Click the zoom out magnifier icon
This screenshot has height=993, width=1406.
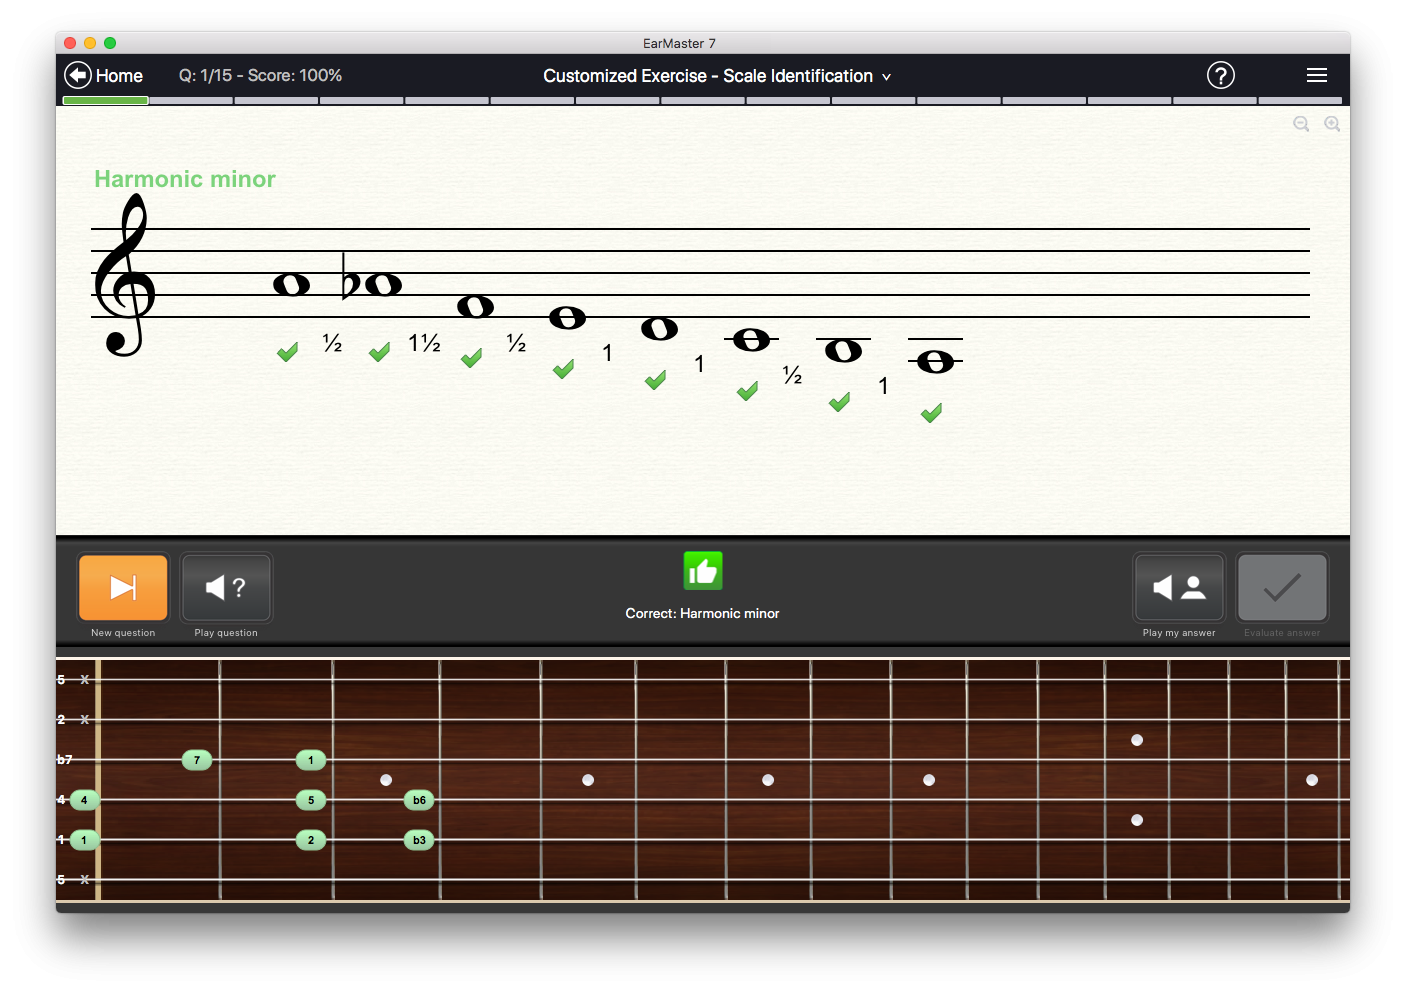pyautogui.click(x=1300, y=124)
